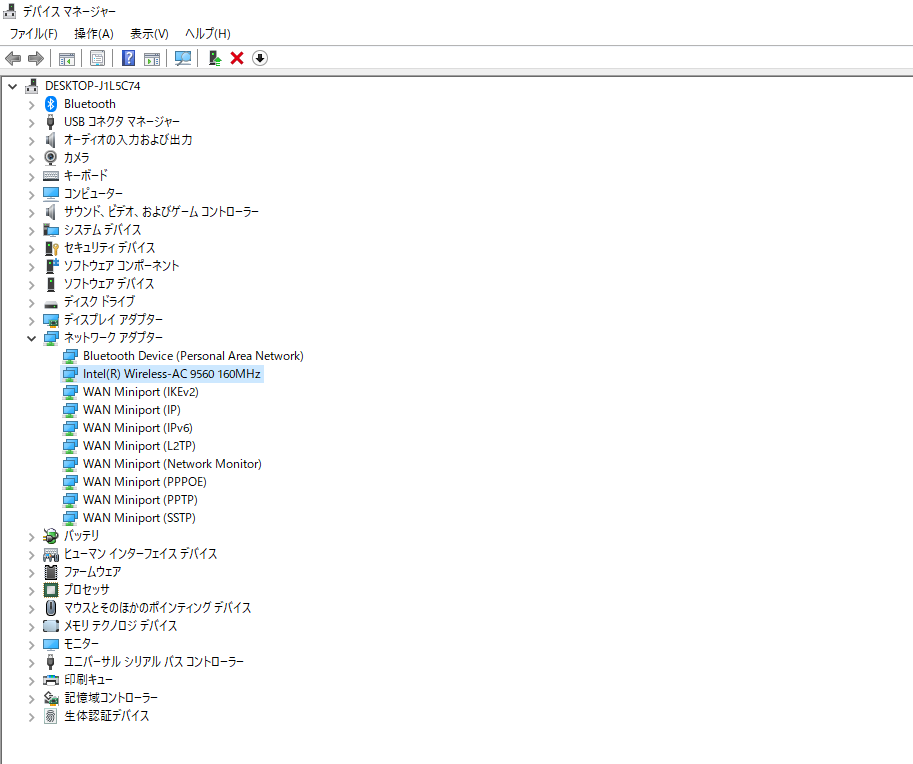Select WAN Miniport (L2TP)

click(139, 446)
